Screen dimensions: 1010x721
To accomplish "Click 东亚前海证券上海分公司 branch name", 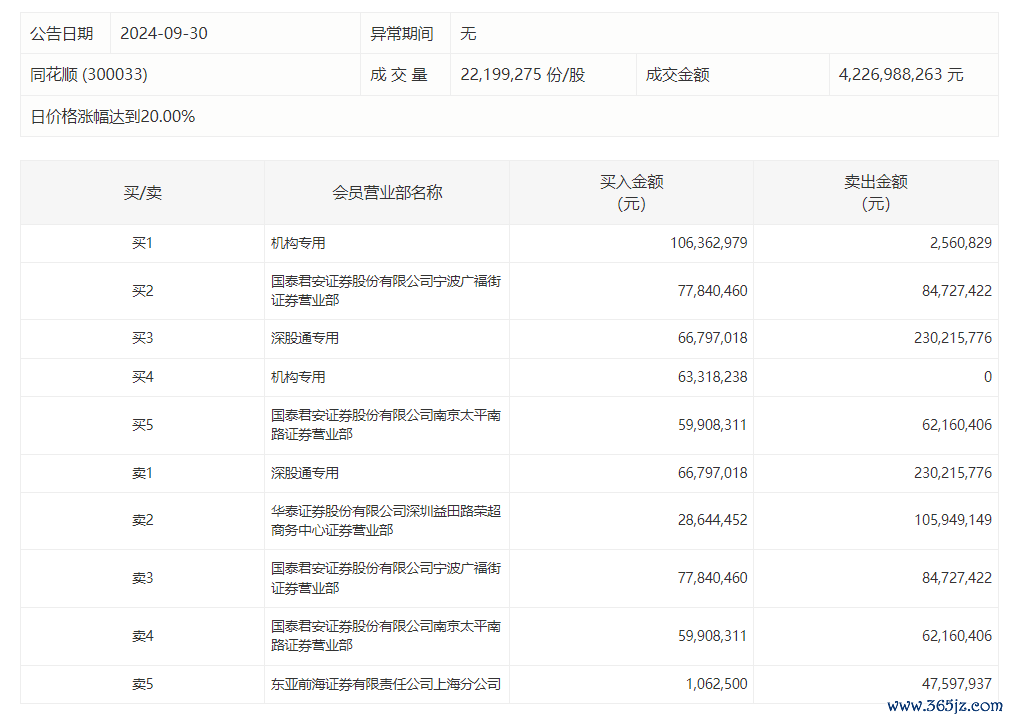I will 386,684.
